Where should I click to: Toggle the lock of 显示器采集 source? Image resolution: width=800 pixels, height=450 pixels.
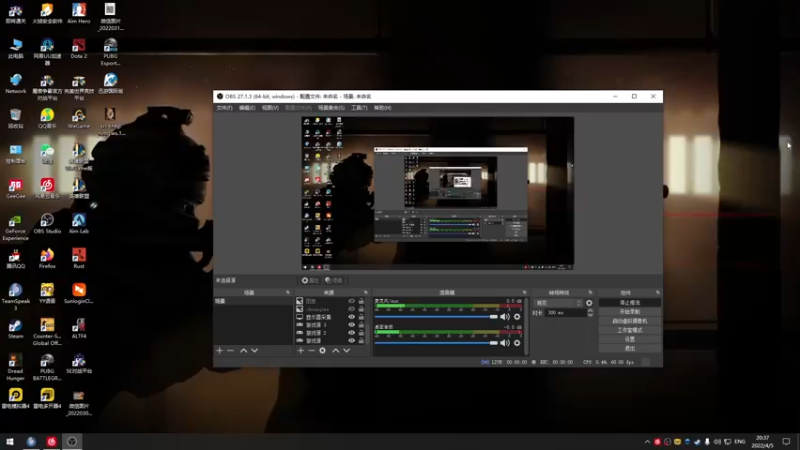[361, 317]
